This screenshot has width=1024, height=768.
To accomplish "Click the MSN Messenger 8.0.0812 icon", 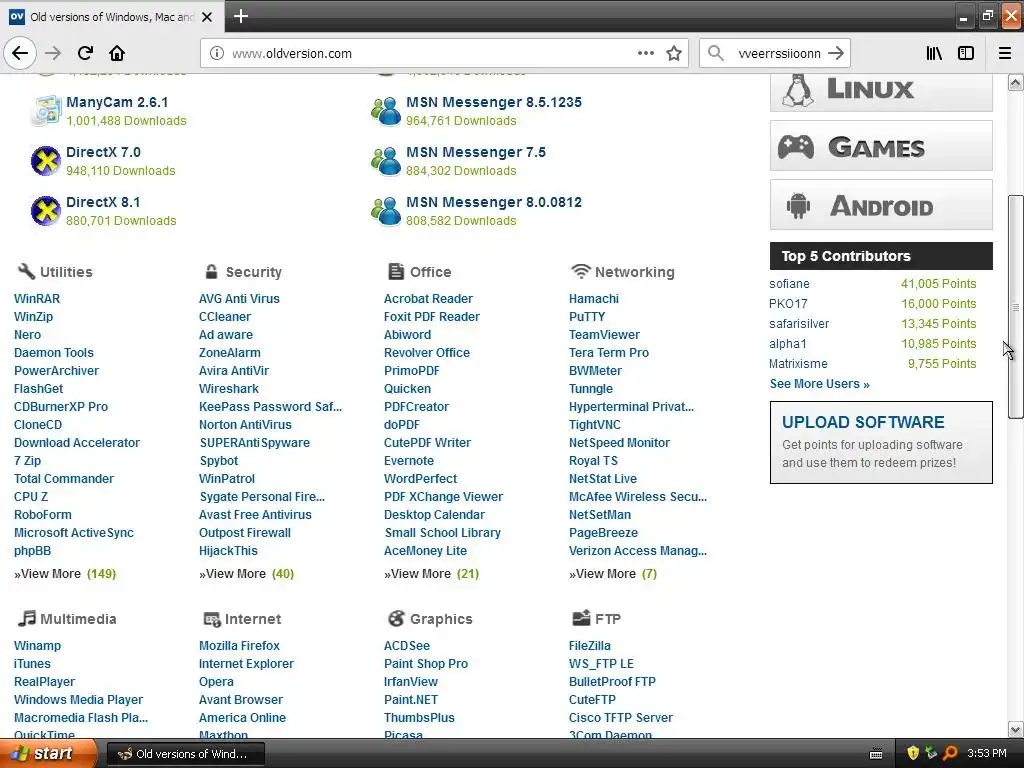I will coord(386,210).
